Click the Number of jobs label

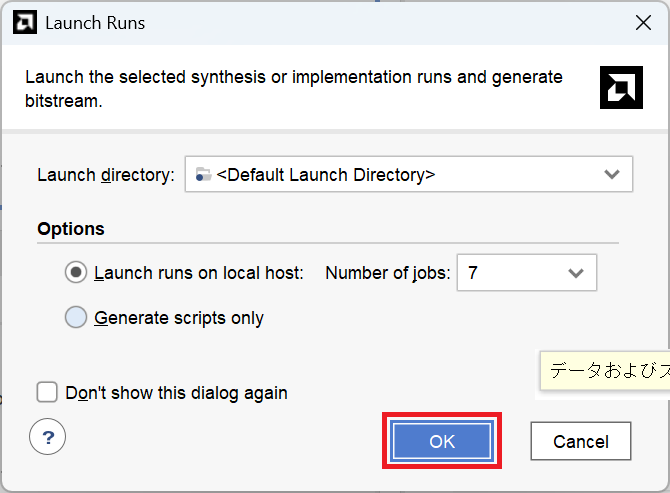click(387, 272)
